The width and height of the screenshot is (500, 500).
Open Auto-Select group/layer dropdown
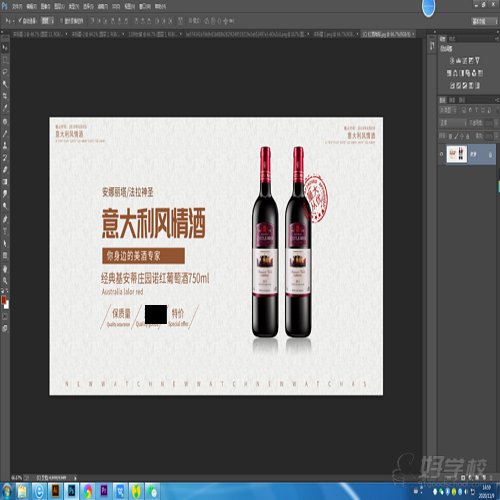[47, 21]
